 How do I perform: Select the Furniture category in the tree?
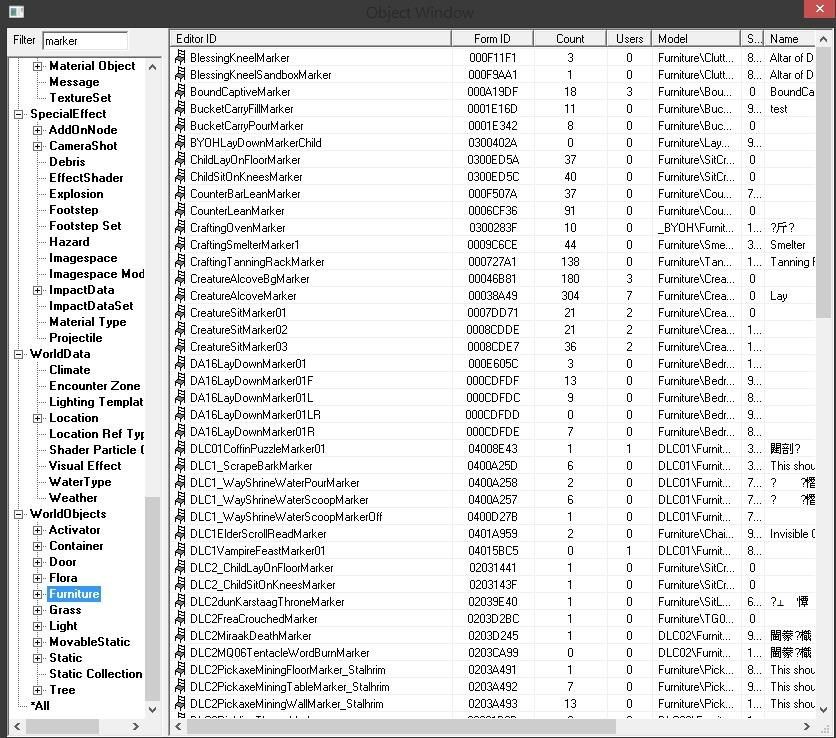pos(74,594)
